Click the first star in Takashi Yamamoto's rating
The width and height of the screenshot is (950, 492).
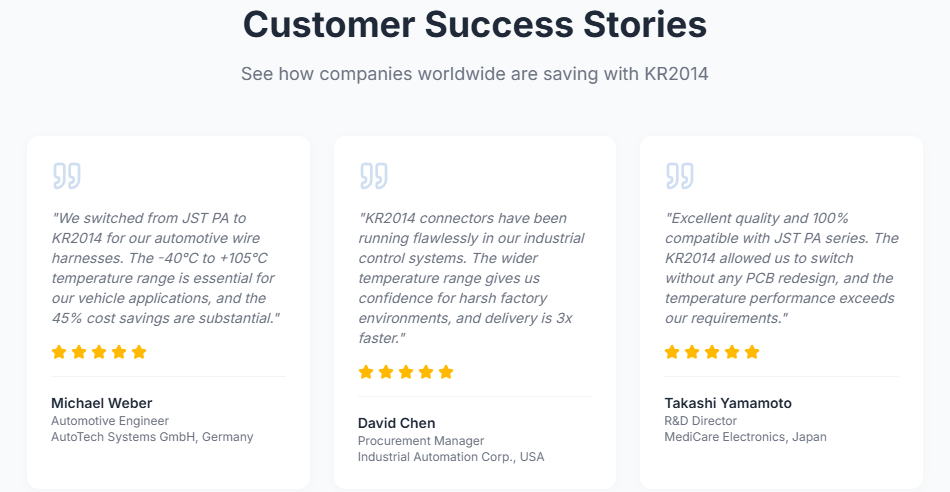(x=672, y=352)
